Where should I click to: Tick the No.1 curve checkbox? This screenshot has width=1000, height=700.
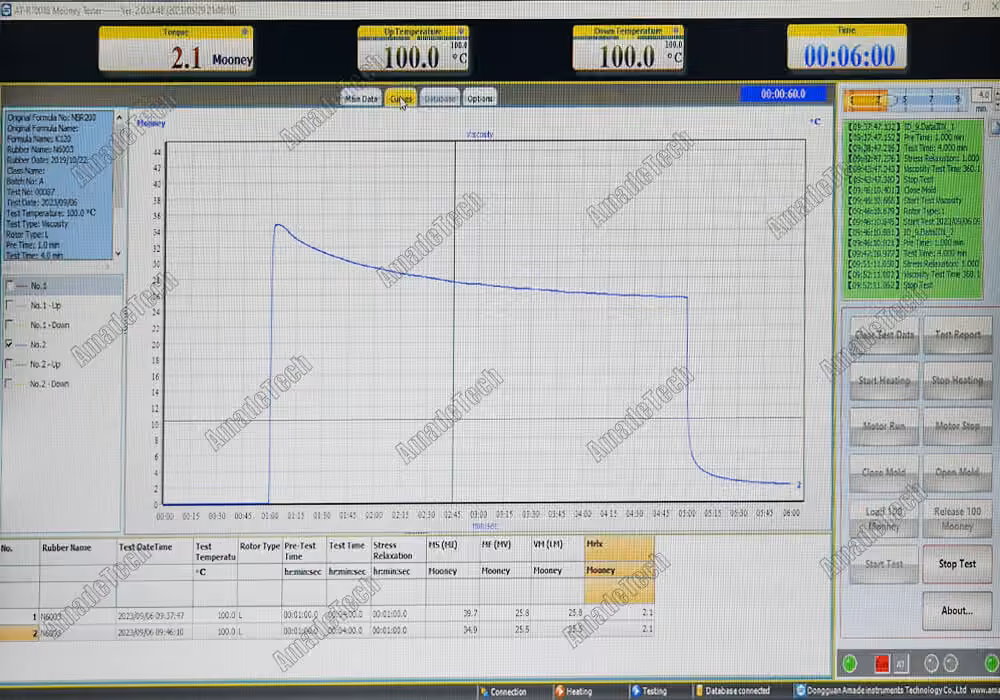pyautogui.click(x=10, y=285)
